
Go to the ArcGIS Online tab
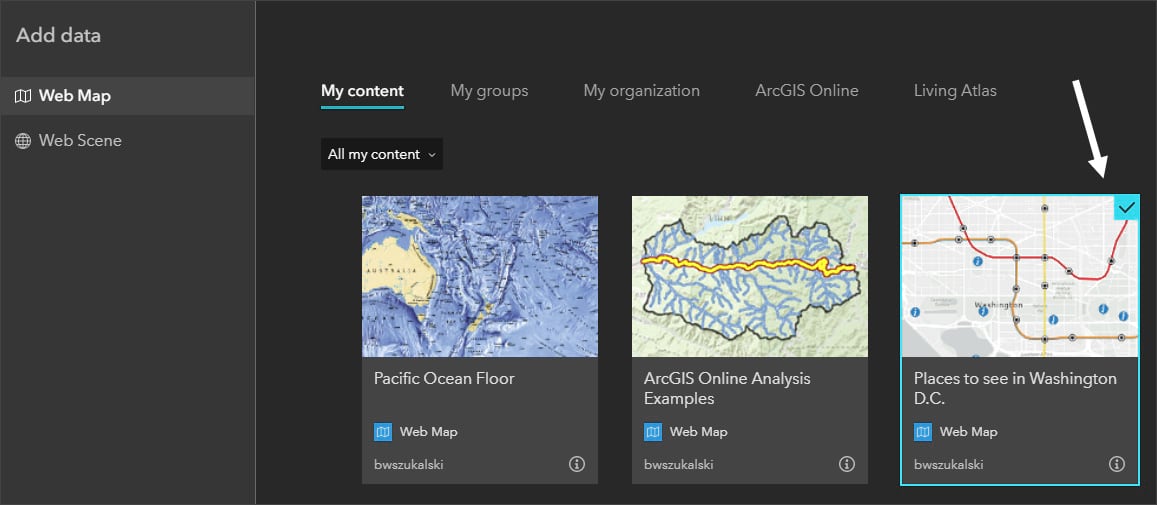coord(806,91)
